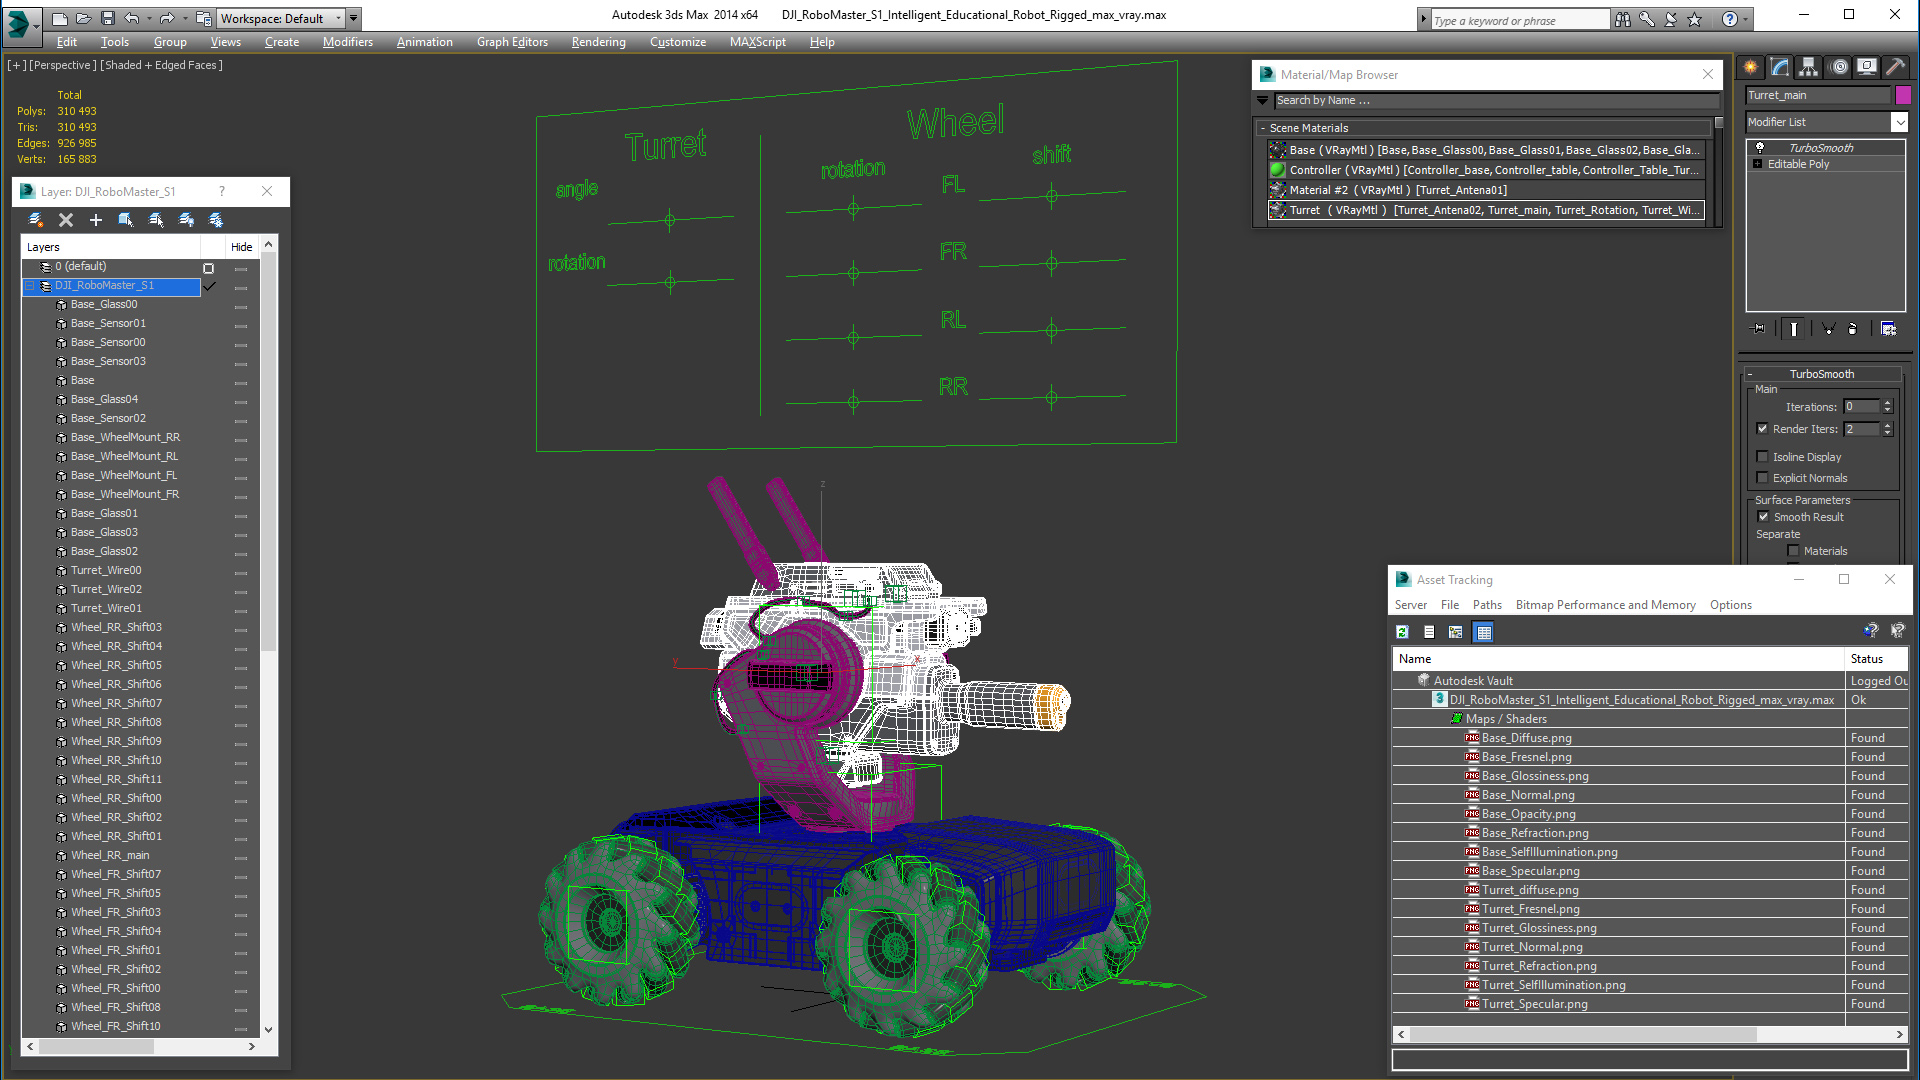The image size is (1920, 1080).
Task: Open the MAXScript menu
Action: 757,42
